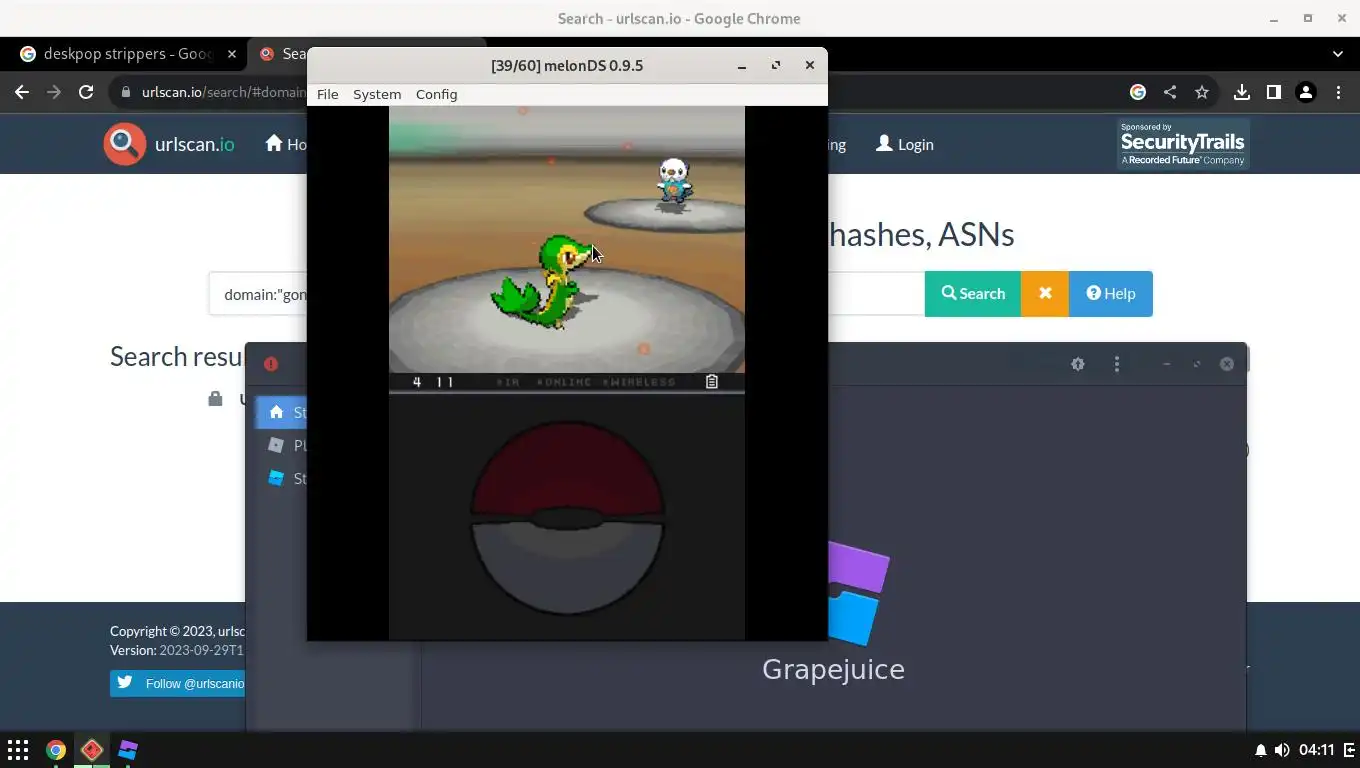This screenshot has width=1360, height=768.
Task: Bookmark this page with star icon
Action: (1202, 92)
